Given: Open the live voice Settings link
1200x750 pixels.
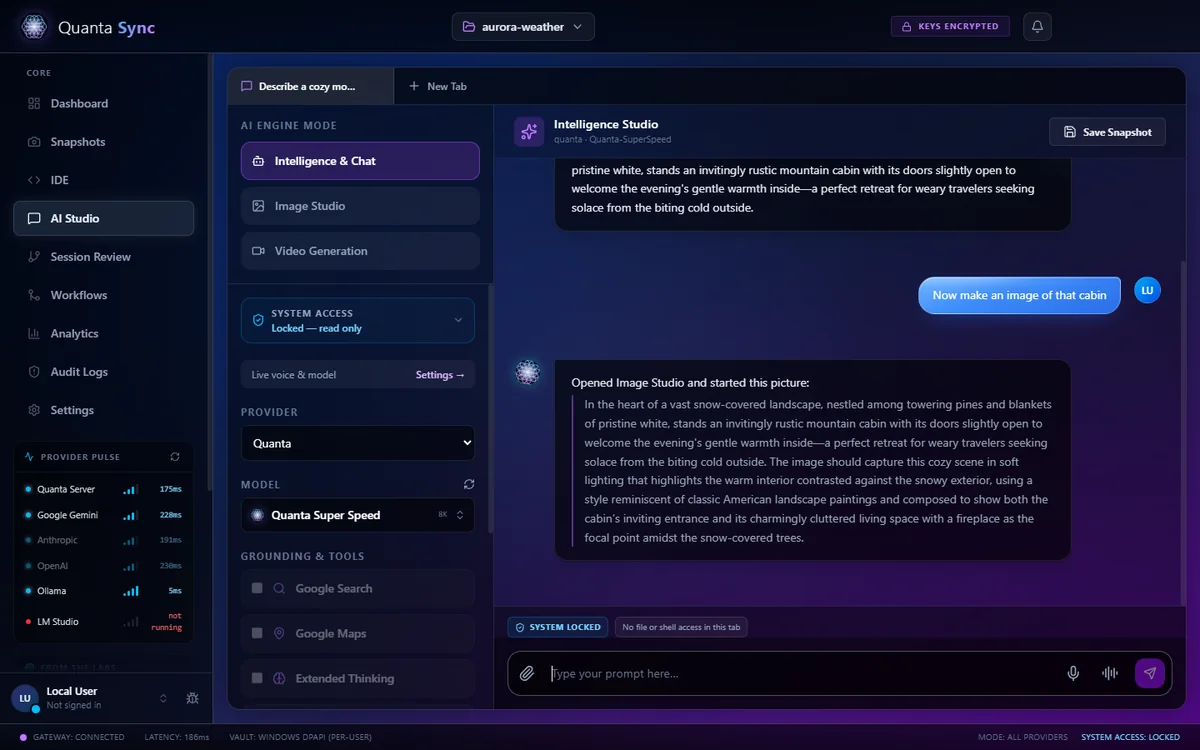Looking at the screenshot, I should pyautogui.click(x=440, y=375).
